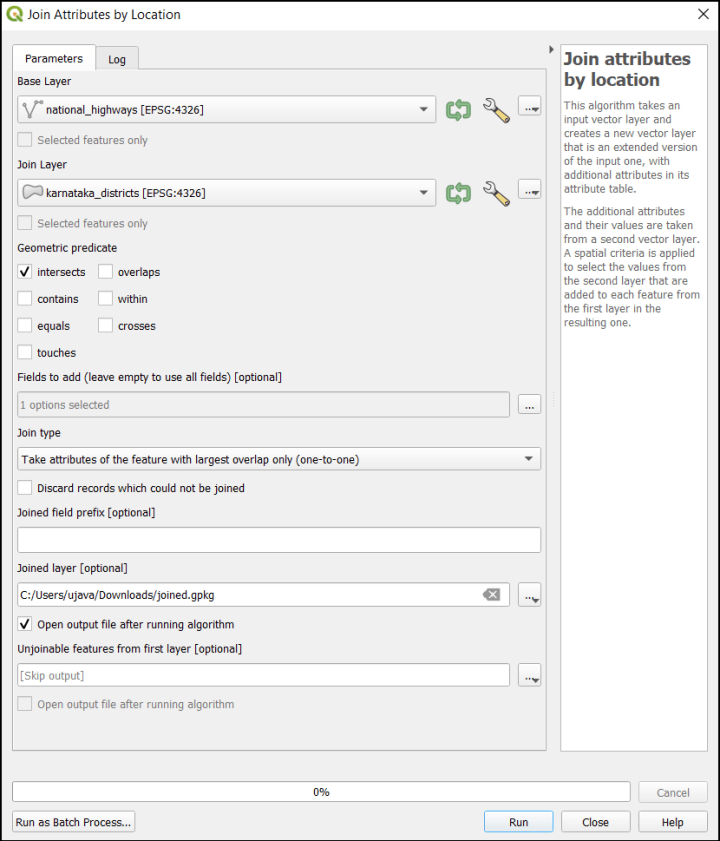Click iterate-over-layer icon for Join Layer

point(458,193)
